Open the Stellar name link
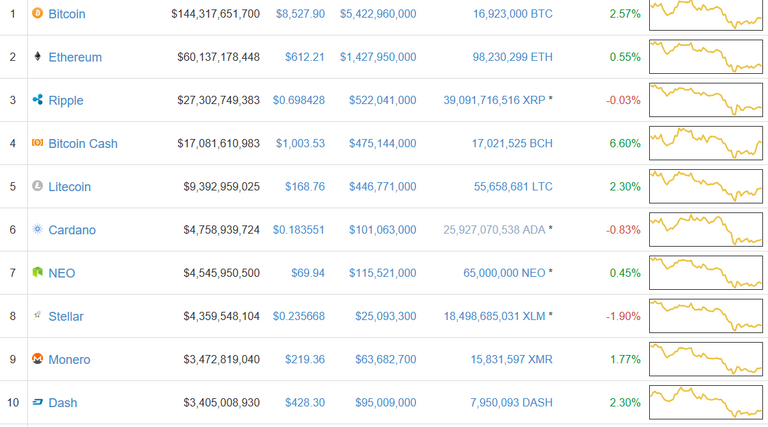The height and width of the screenshot is (427, 768). pos(66,316)
